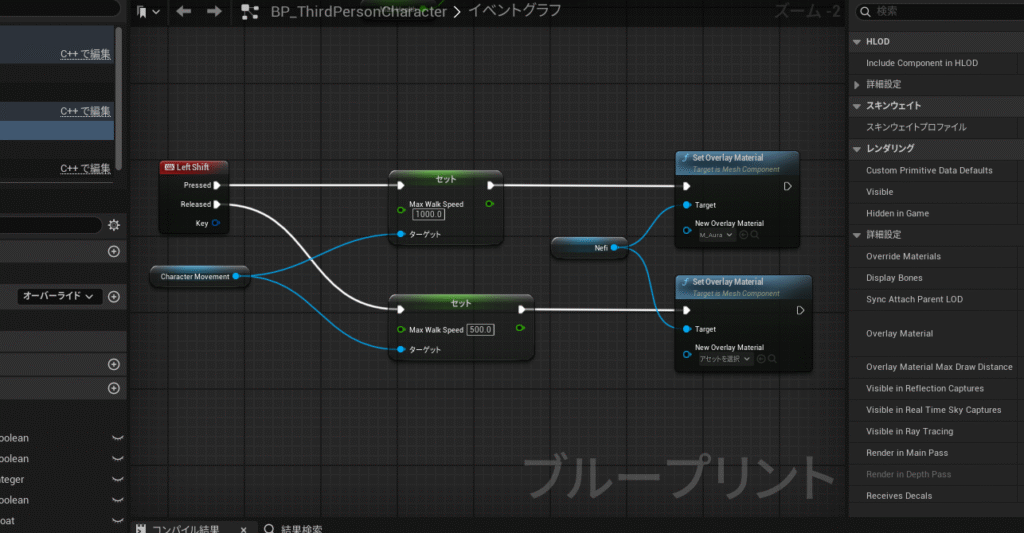Click exec output pin of upper Set Overlay Material
The height and width of the screenshot is (533, 1024).
coord(788,187)
